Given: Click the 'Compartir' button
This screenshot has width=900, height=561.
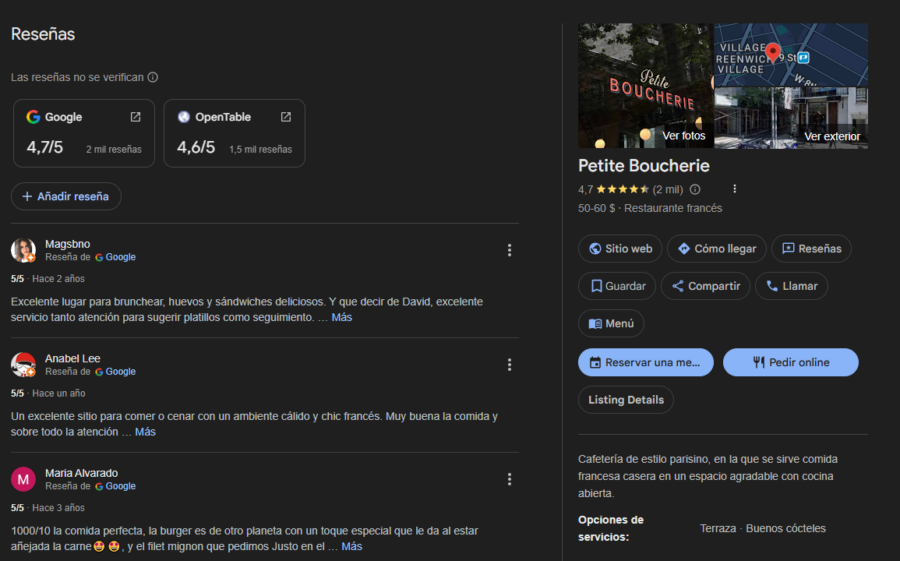Looking at the screenshot, I should click(705, 286).
